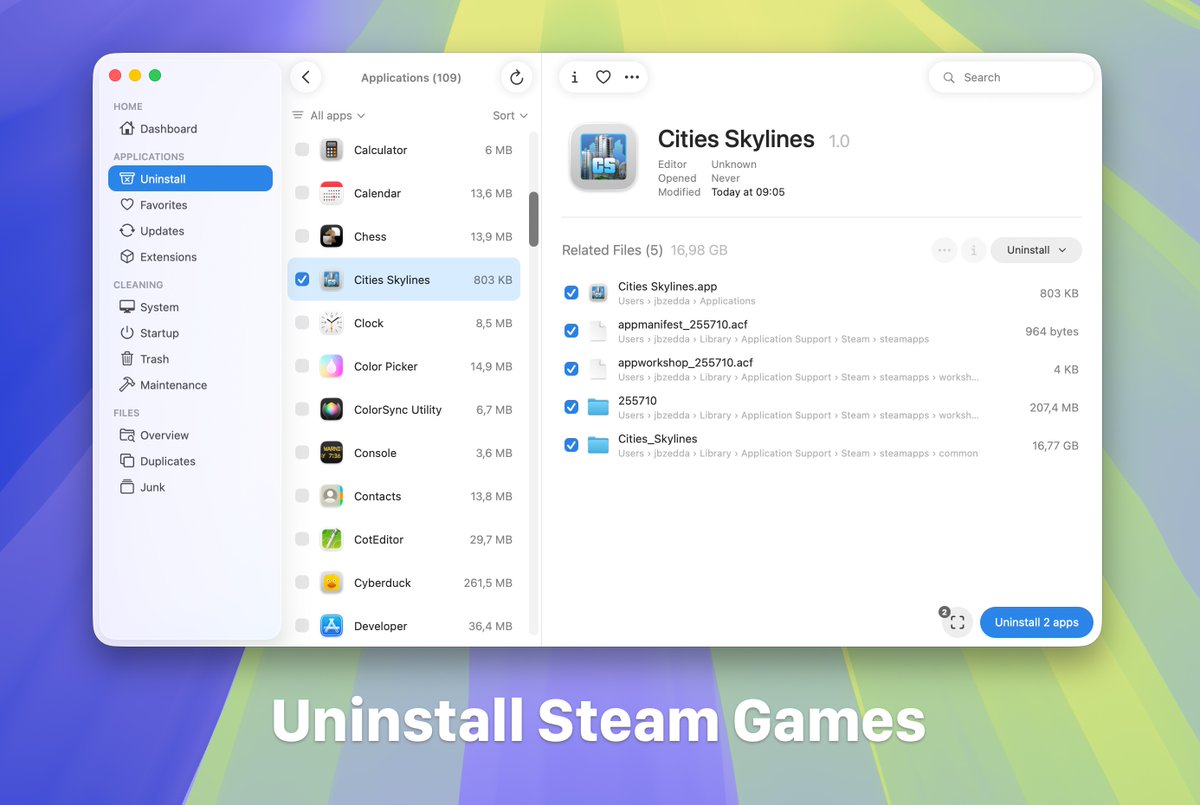Go back with the chevron arrow button
The image size is (1200, 805).
[306, 77]
